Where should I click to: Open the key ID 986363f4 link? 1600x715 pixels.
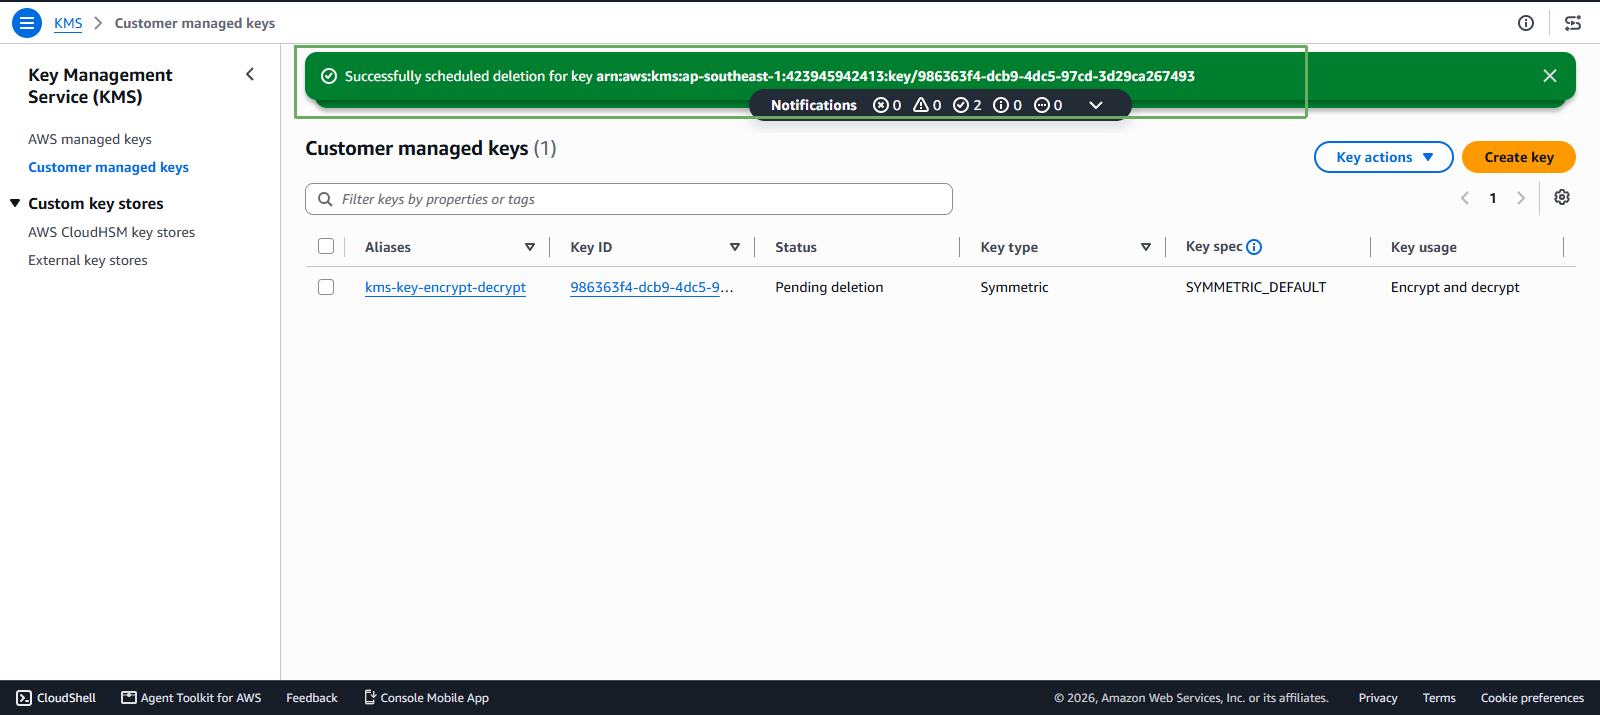652,287
